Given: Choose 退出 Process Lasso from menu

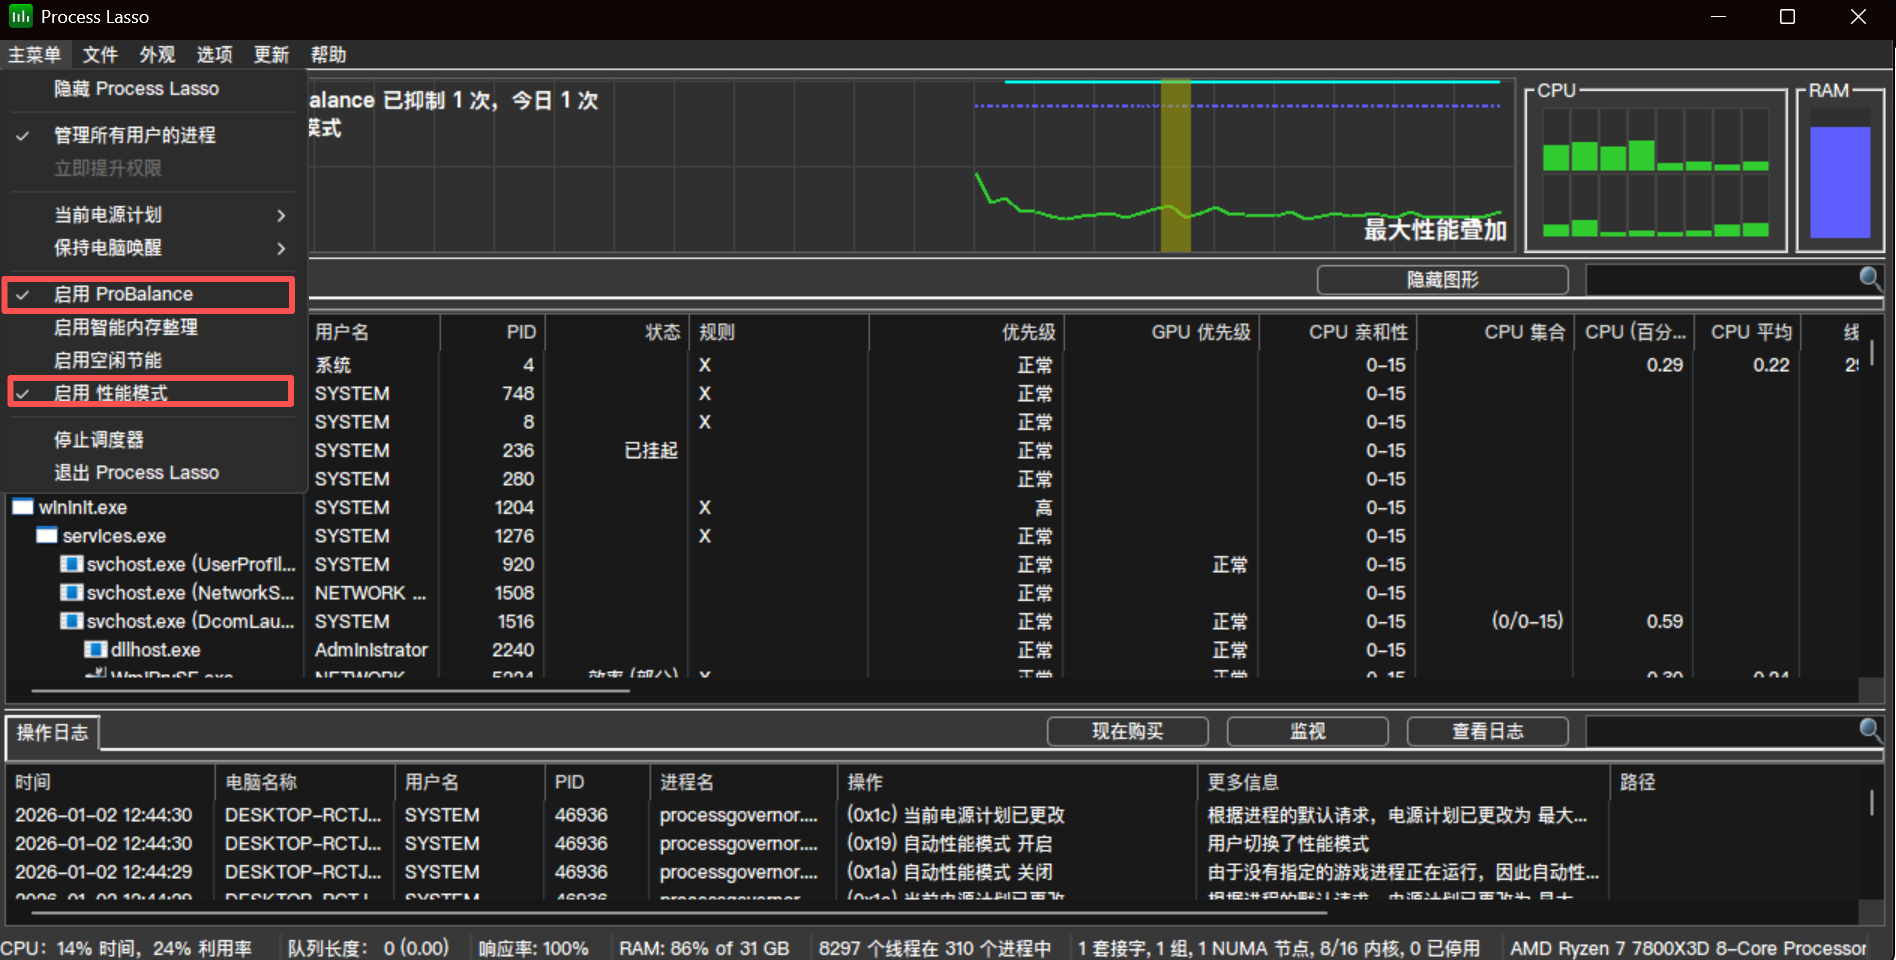Looking at the screenshot, I should [136, 473].
